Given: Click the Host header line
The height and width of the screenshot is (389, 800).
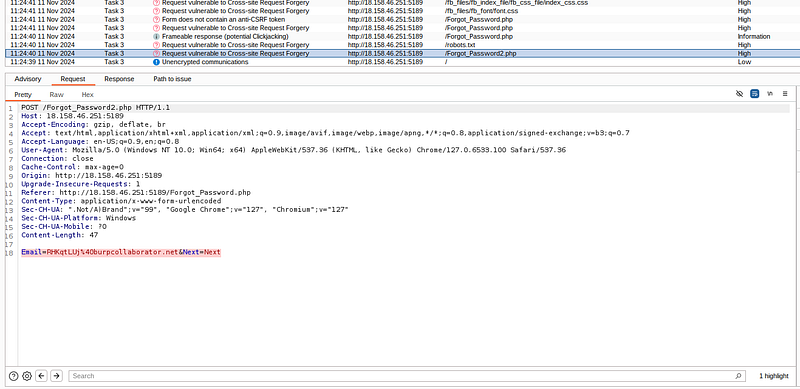Looking at the screenshot, I should 72,116.
